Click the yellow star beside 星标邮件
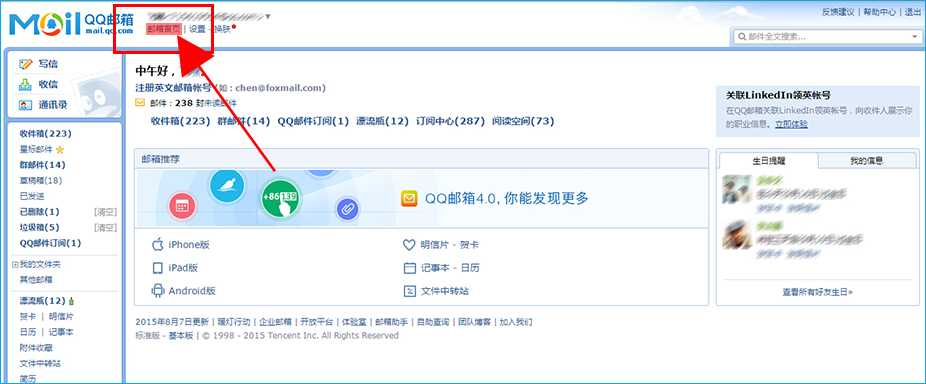The width and height of the screenshot is (926, 384). [60, 150]
